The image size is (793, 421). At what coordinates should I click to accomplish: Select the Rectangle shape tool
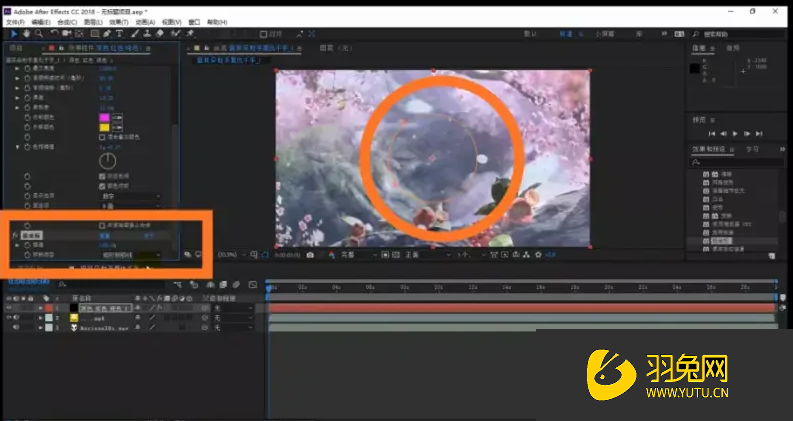coord(95,33)
